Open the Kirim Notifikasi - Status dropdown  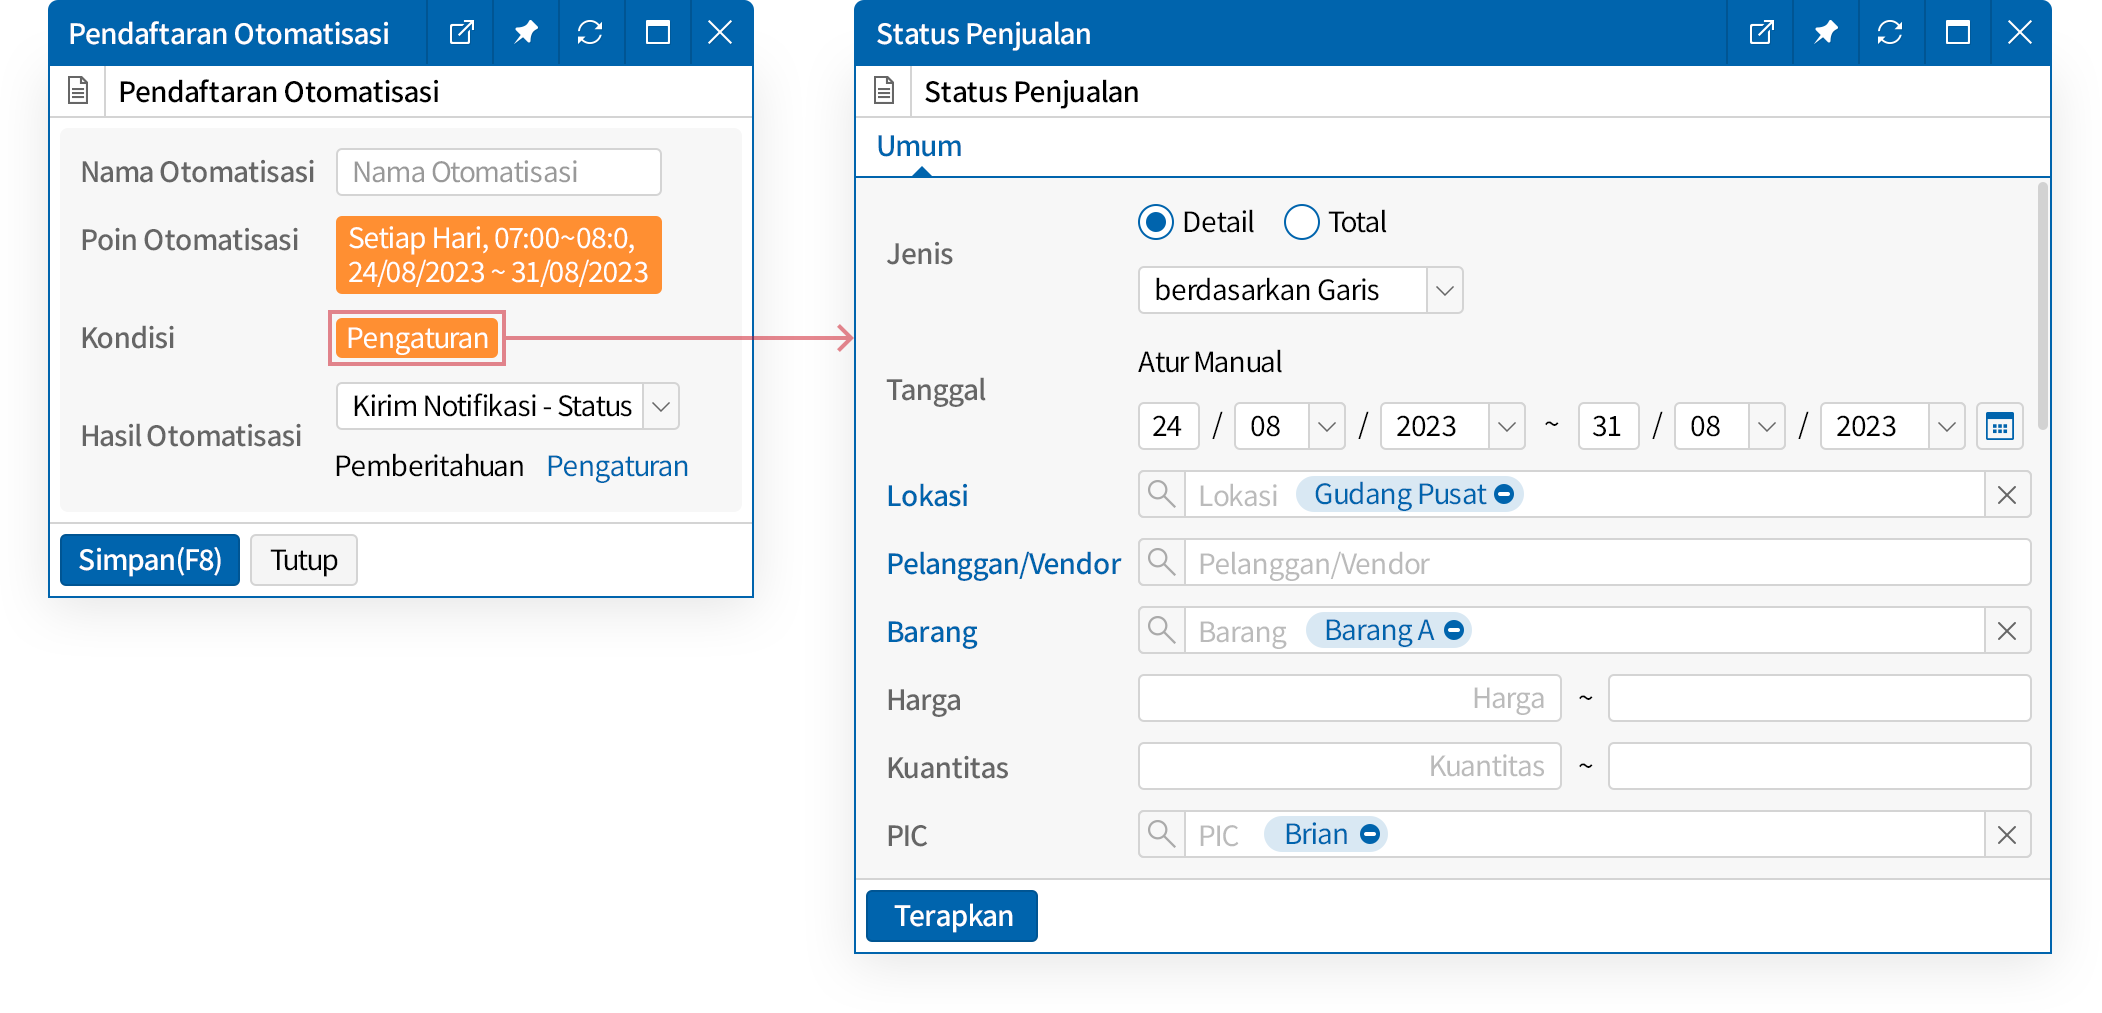(x=660, y=407)
